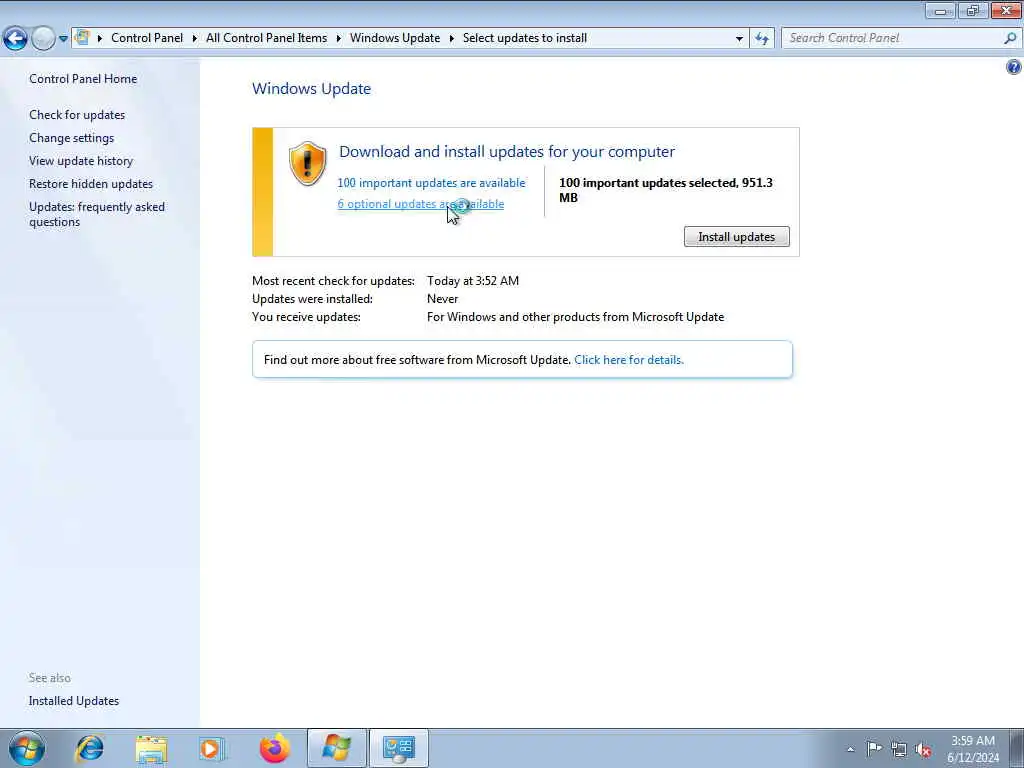Open 6 optional updates are available link
Screen dimensions: 1024x768
421,204
